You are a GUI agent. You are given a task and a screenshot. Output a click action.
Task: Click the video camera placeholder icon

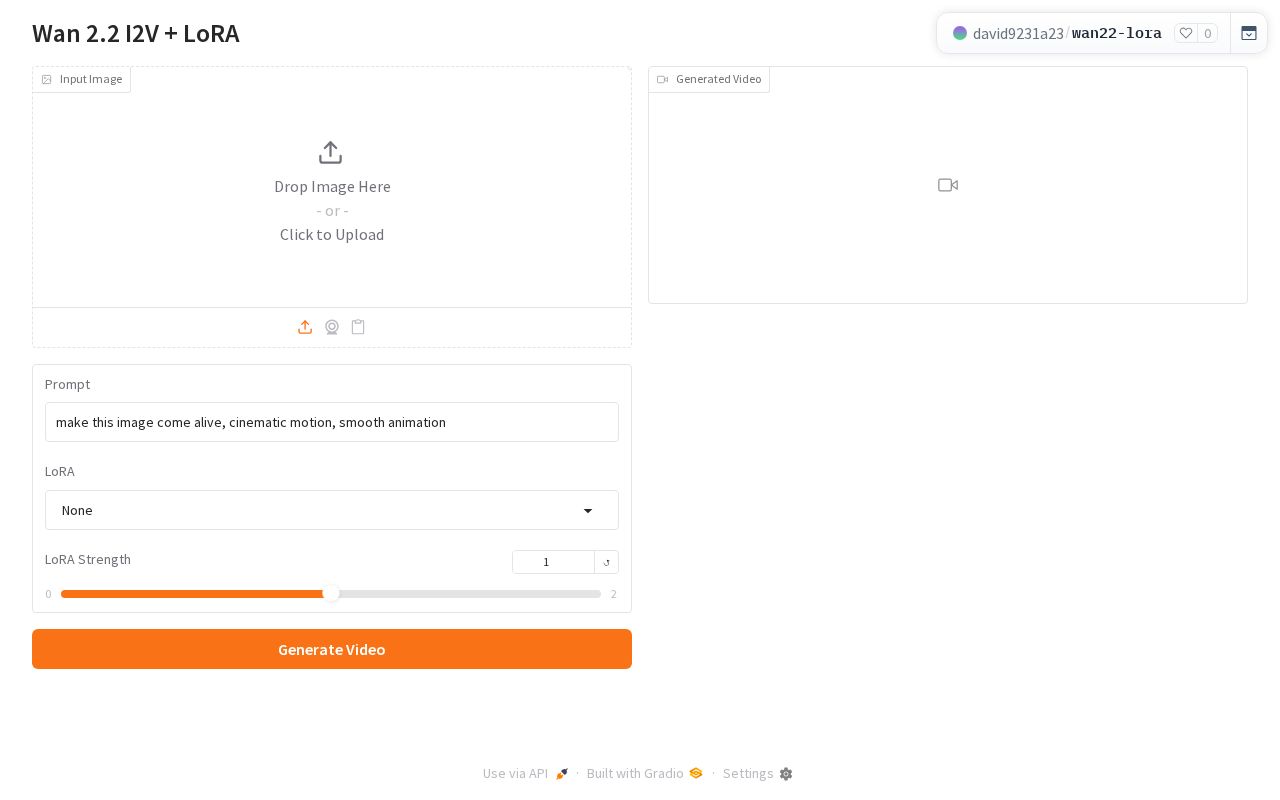click(948, 185)
